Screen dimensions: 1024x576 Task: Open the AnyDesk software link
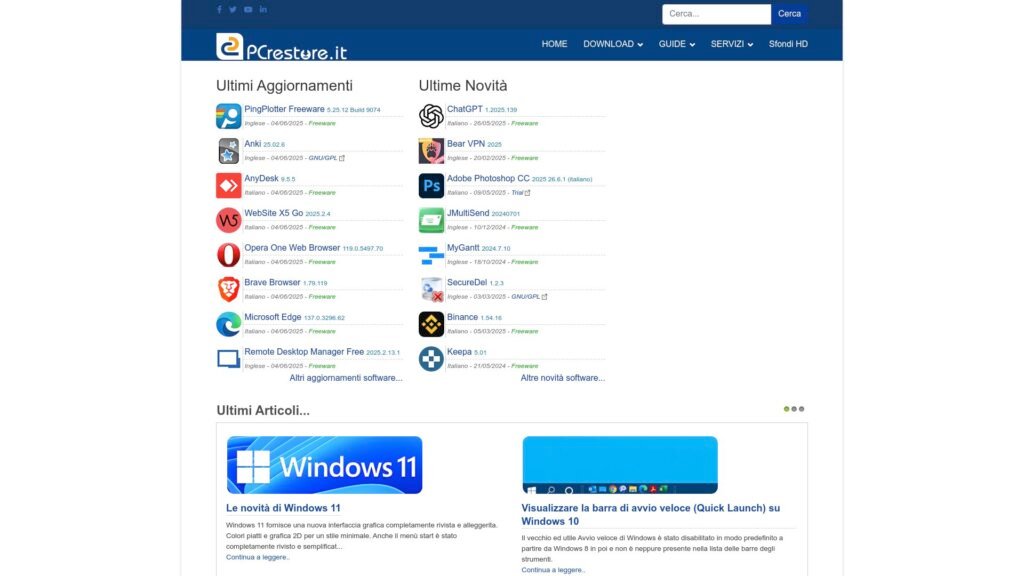pyautogui.click(x=261, y=178)
